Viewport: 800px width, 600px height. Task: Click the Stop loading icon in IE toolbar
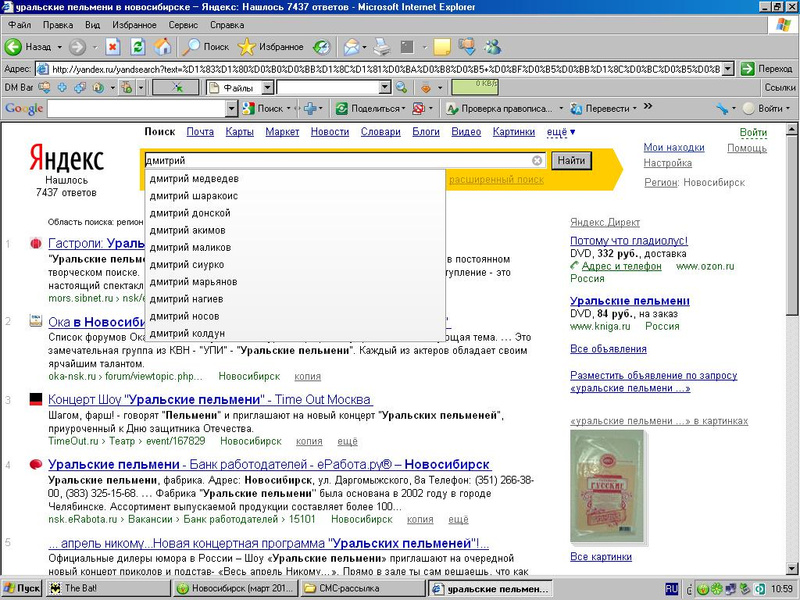[x=113, y=47]
